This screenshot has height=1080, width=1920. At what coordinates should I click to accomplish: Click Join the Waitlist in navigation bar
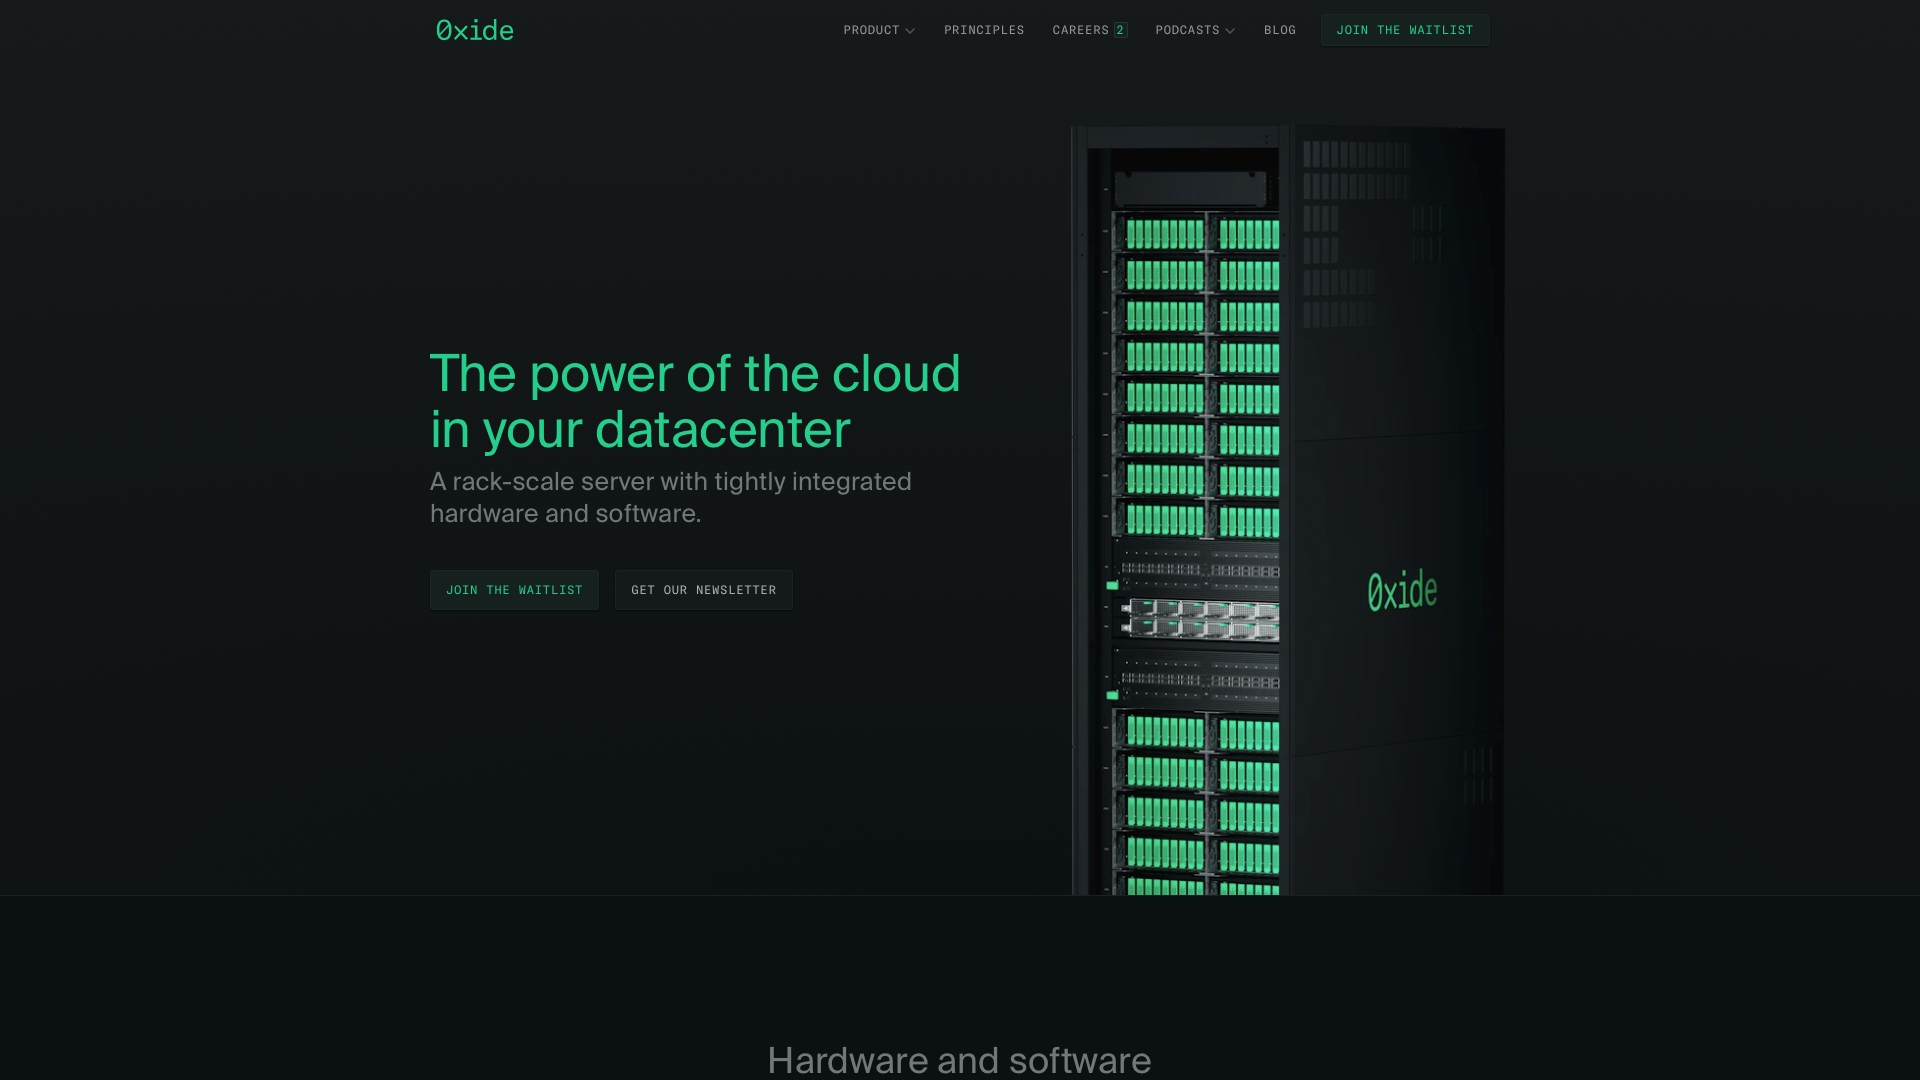click(1405, 30)
